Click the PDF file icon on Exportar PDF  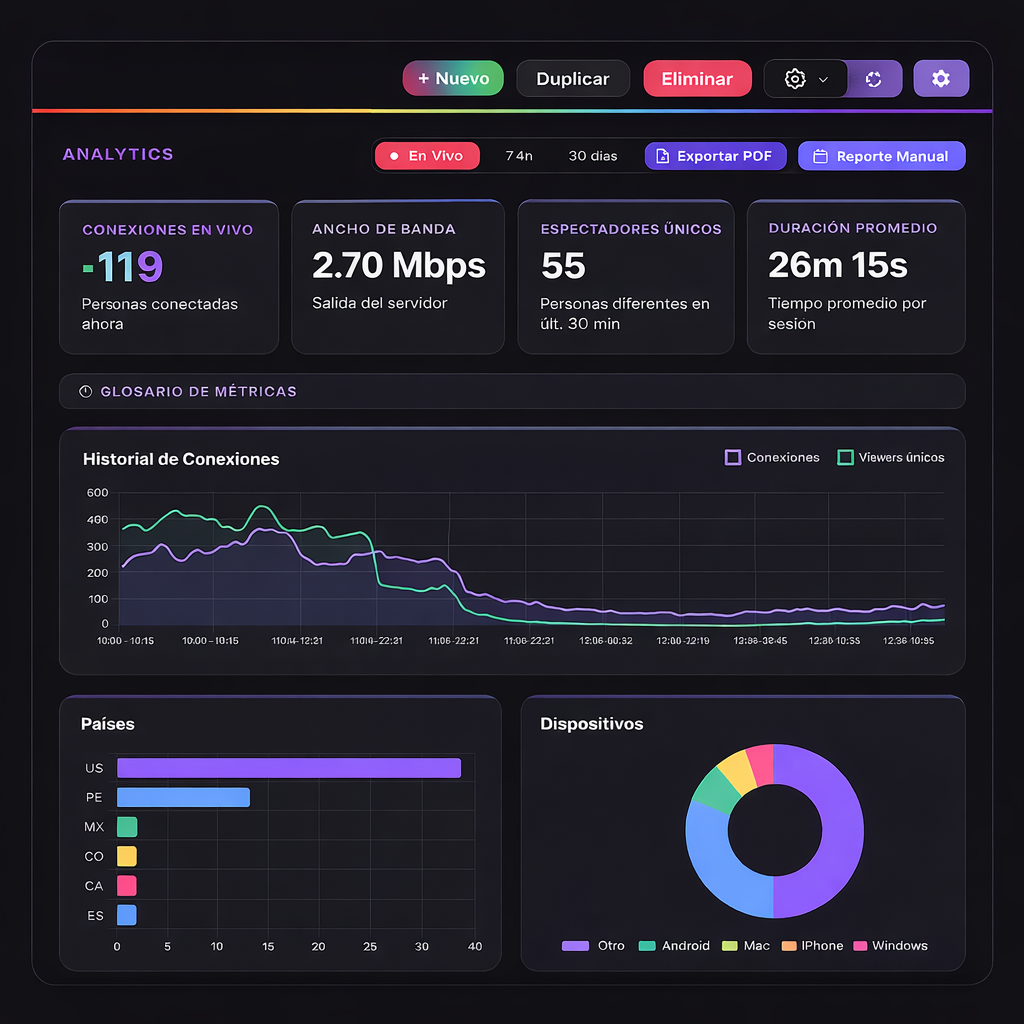coord(662,156)
